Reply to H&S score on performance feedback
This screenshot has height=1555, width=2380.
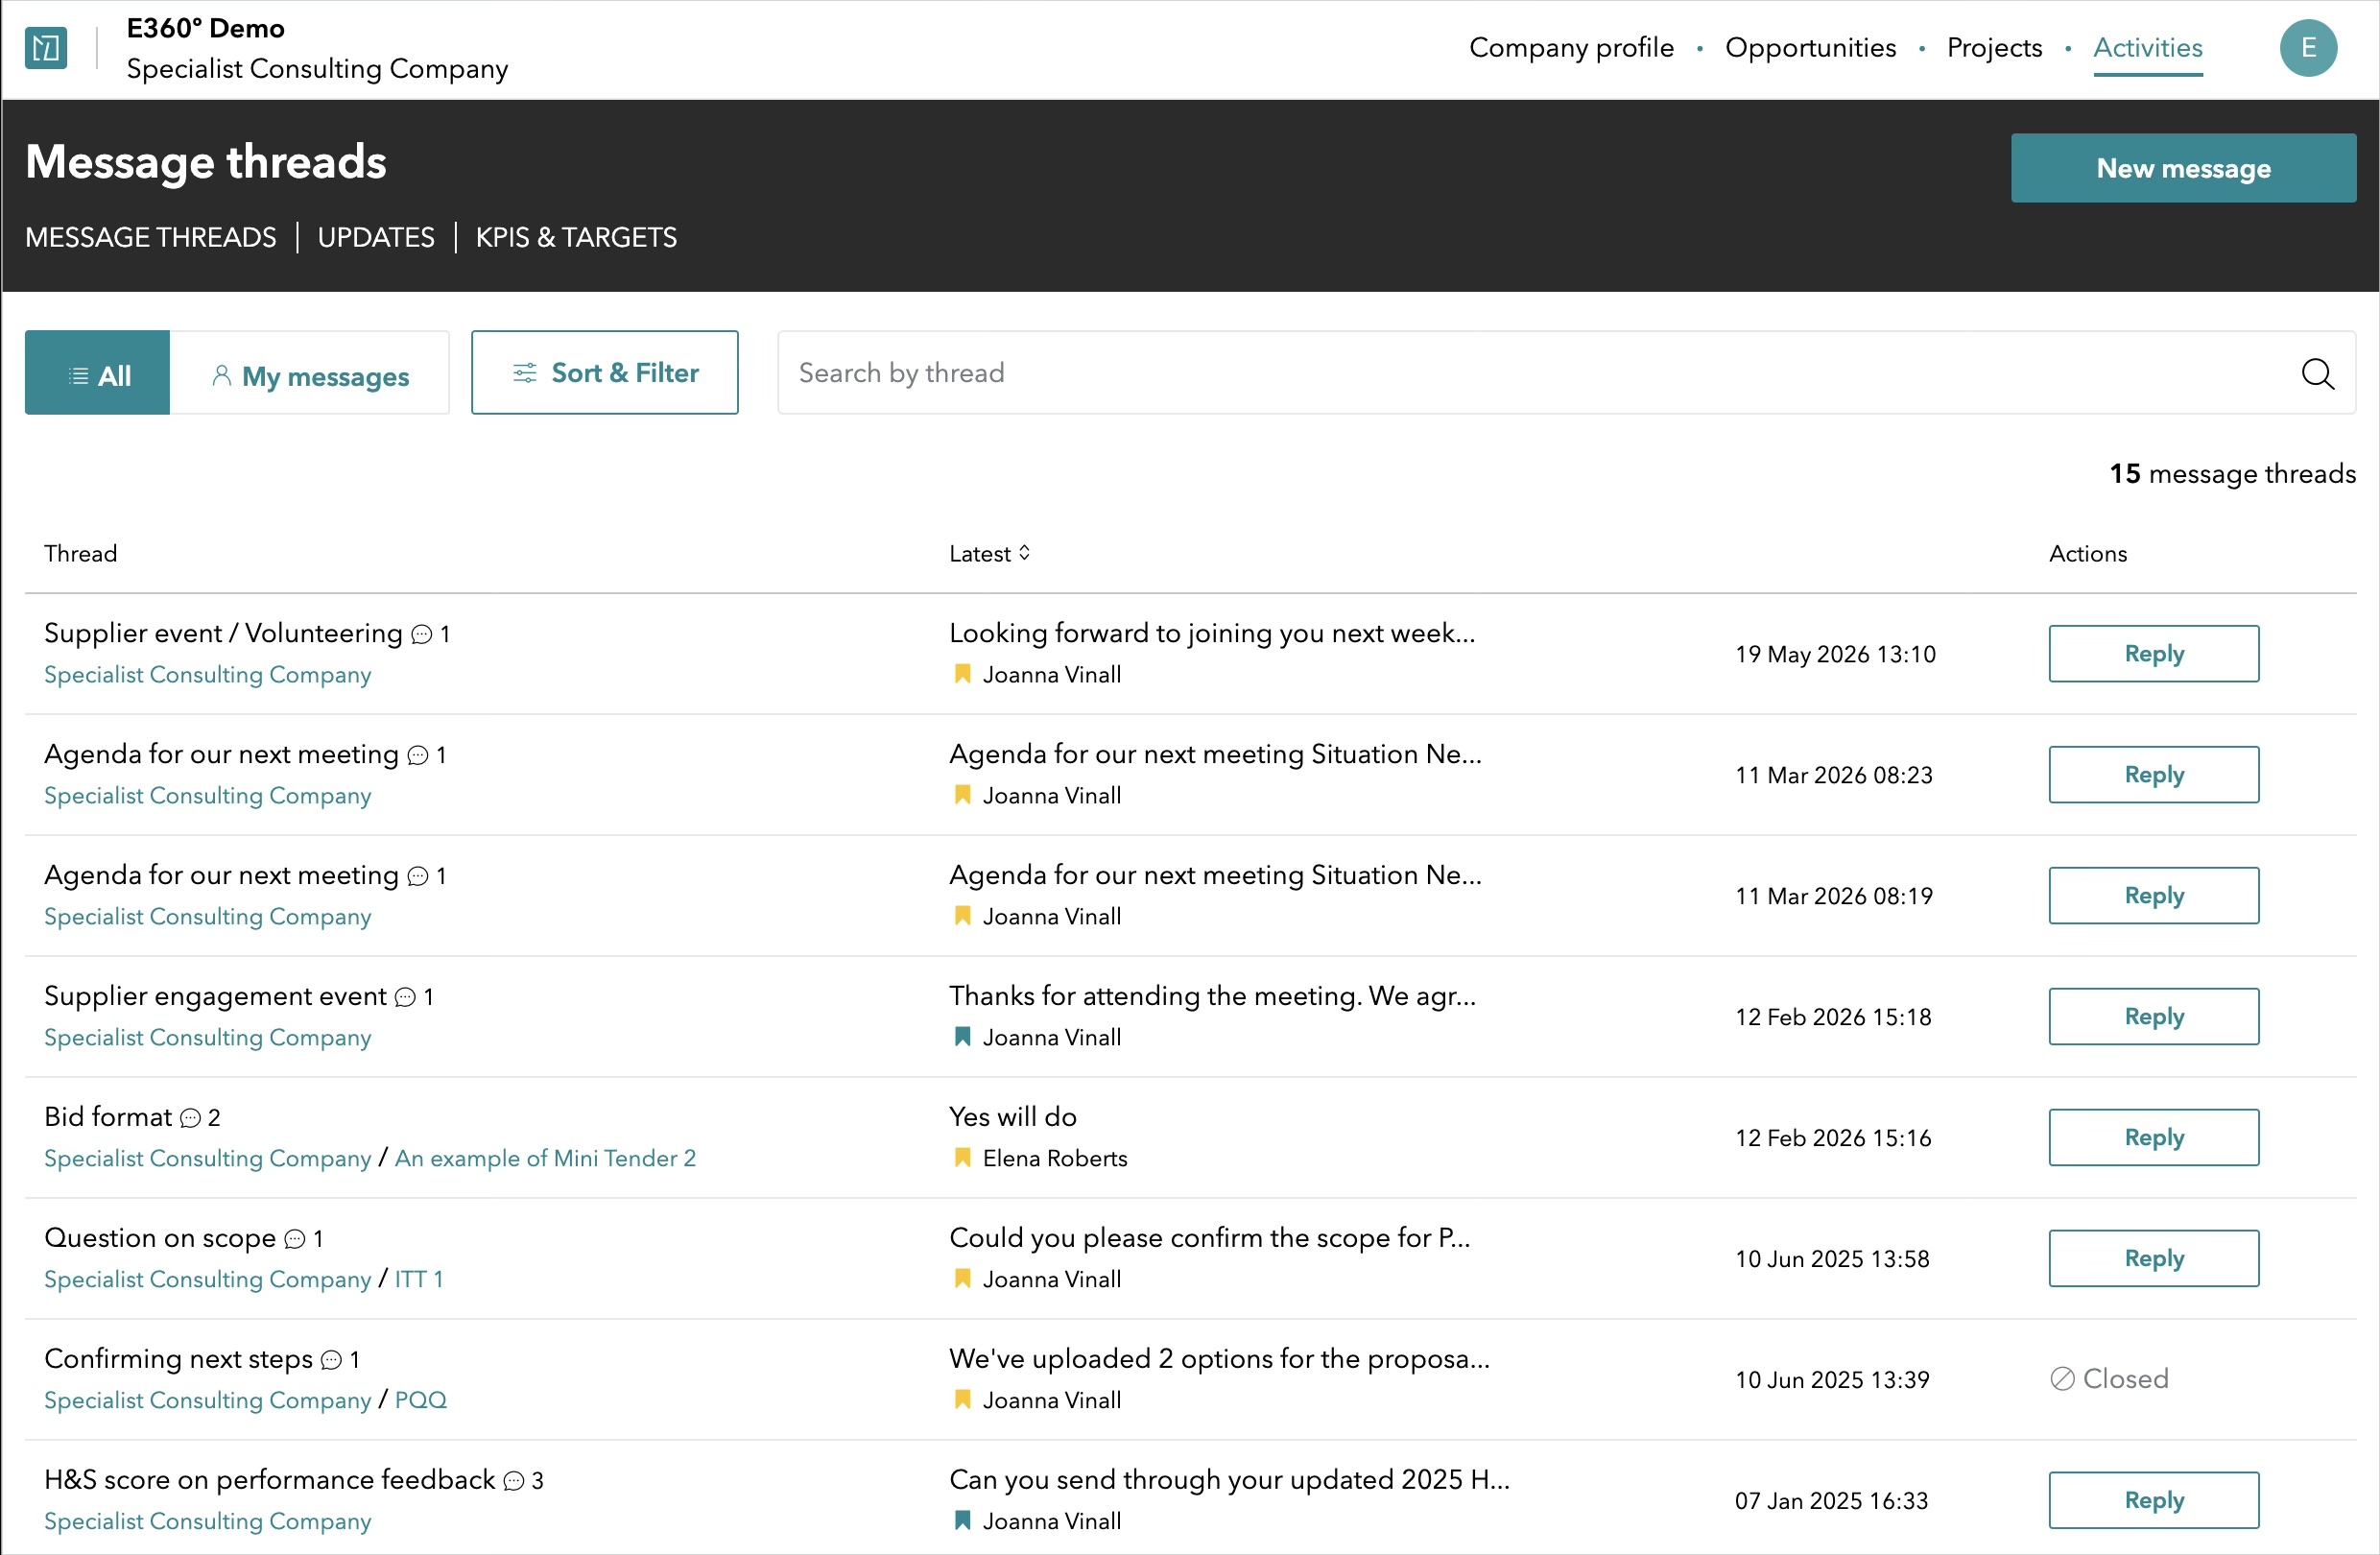[2153, 1501]
